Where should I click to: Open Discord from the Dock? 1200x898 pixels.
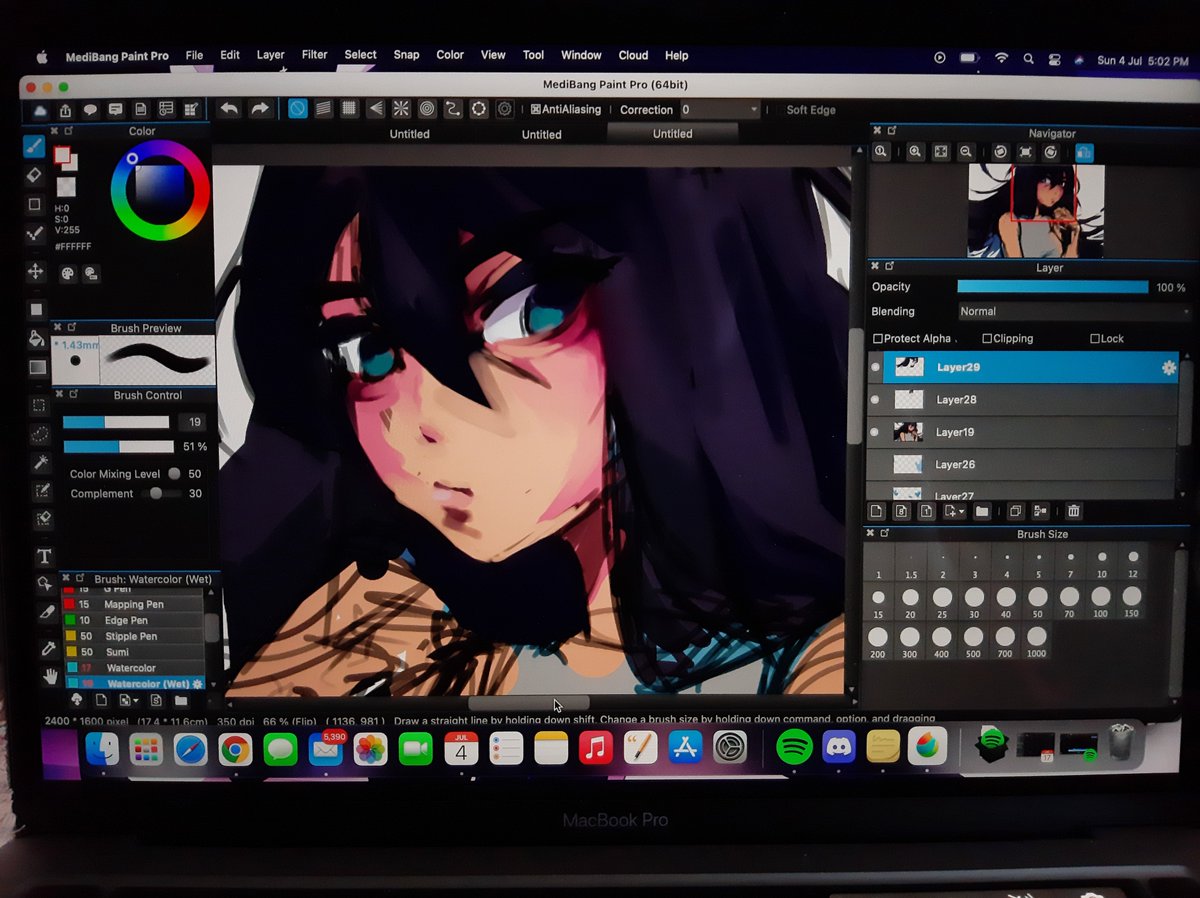click(x=839, y=747)
